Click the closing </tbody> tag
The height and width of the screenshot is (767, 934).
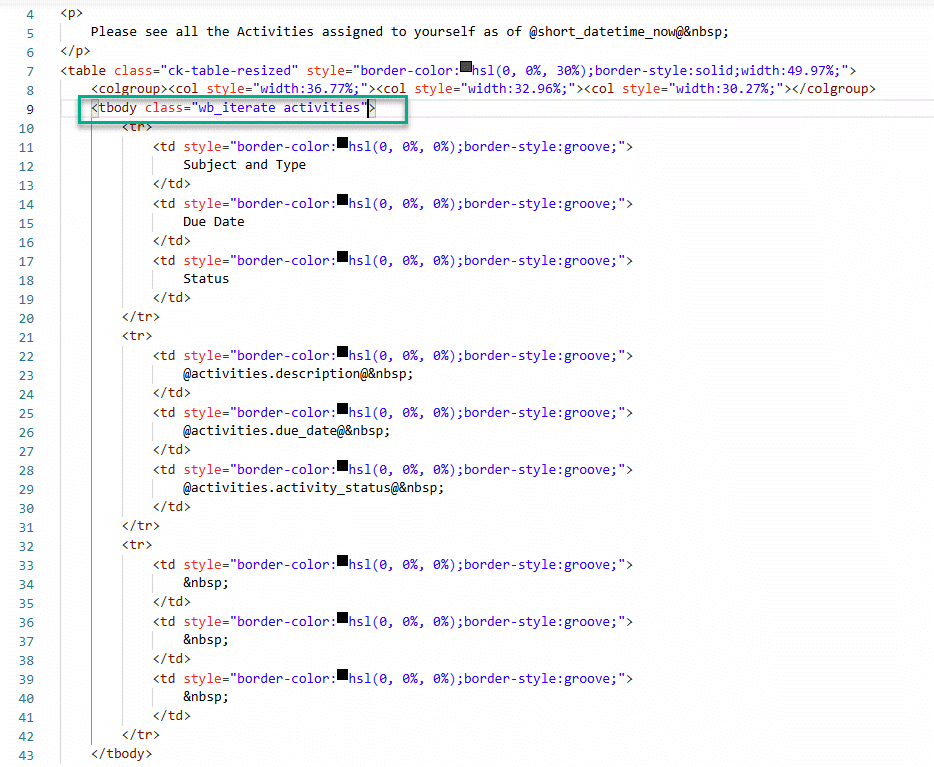[122, 754]
